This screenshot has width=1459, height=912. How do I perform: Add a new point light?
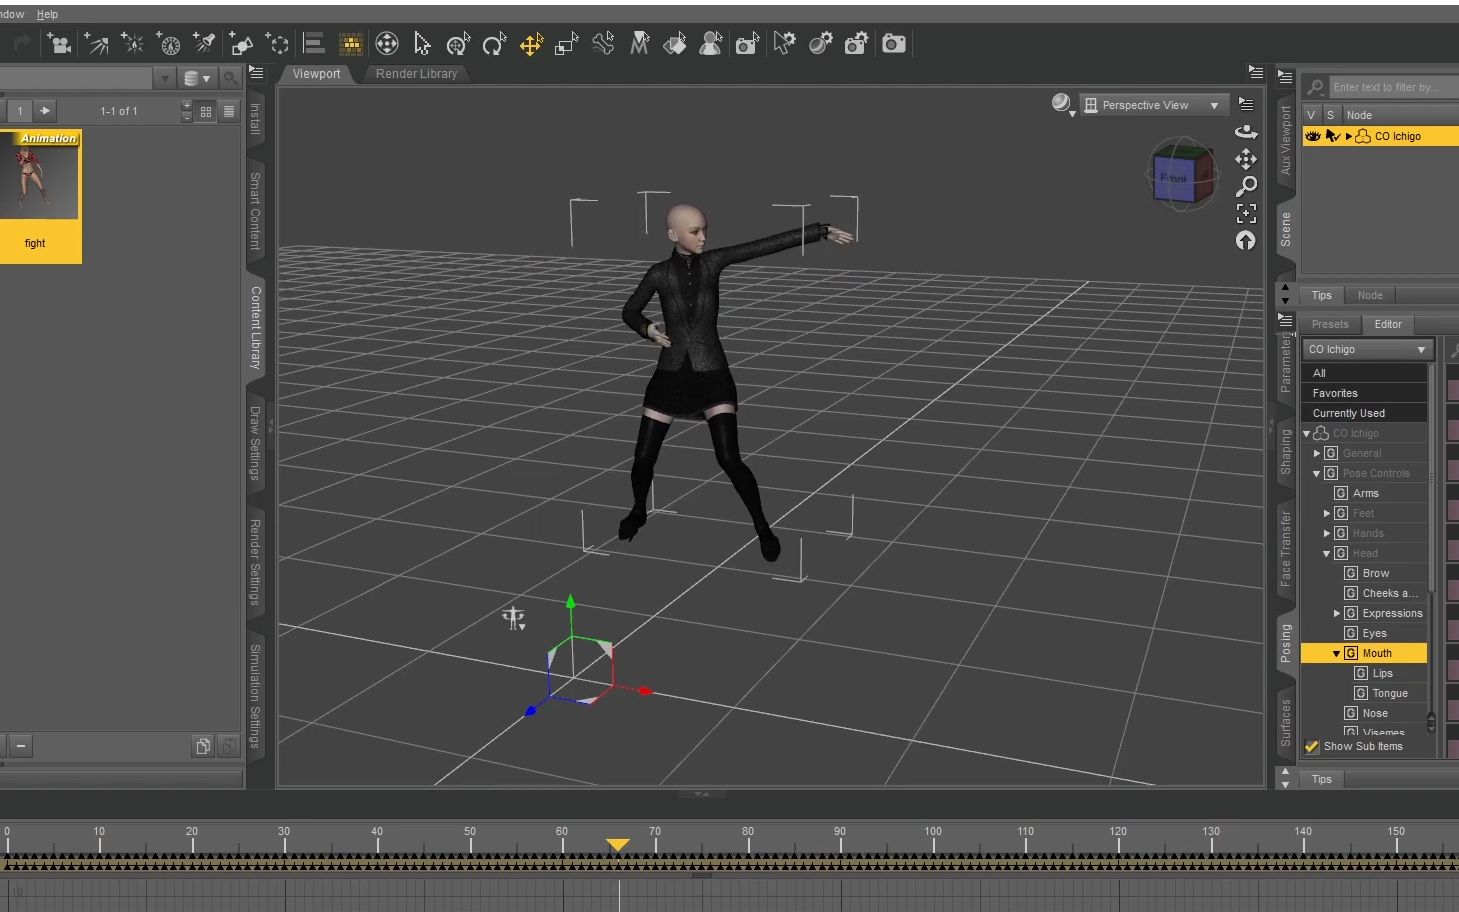(132, 43)
